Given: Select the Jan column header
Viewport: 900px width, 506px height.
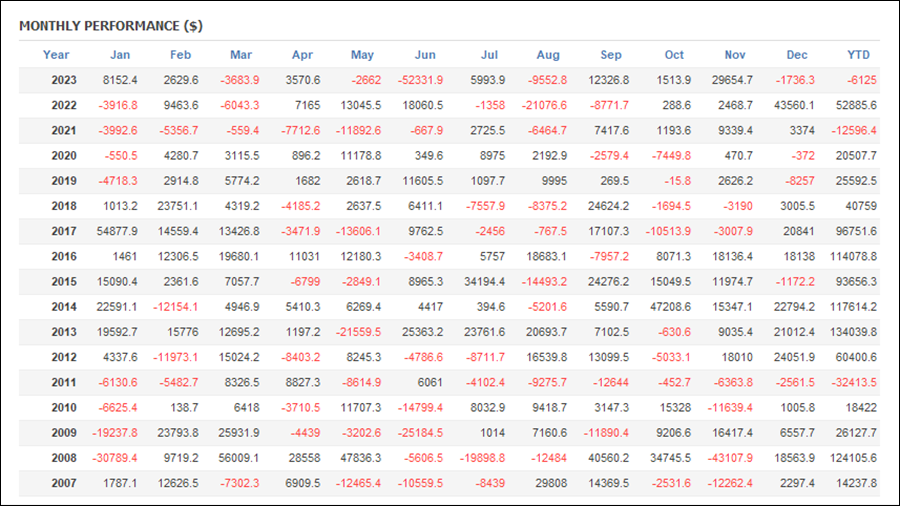Looking at the screenshot, I should [x=120, y=55].
